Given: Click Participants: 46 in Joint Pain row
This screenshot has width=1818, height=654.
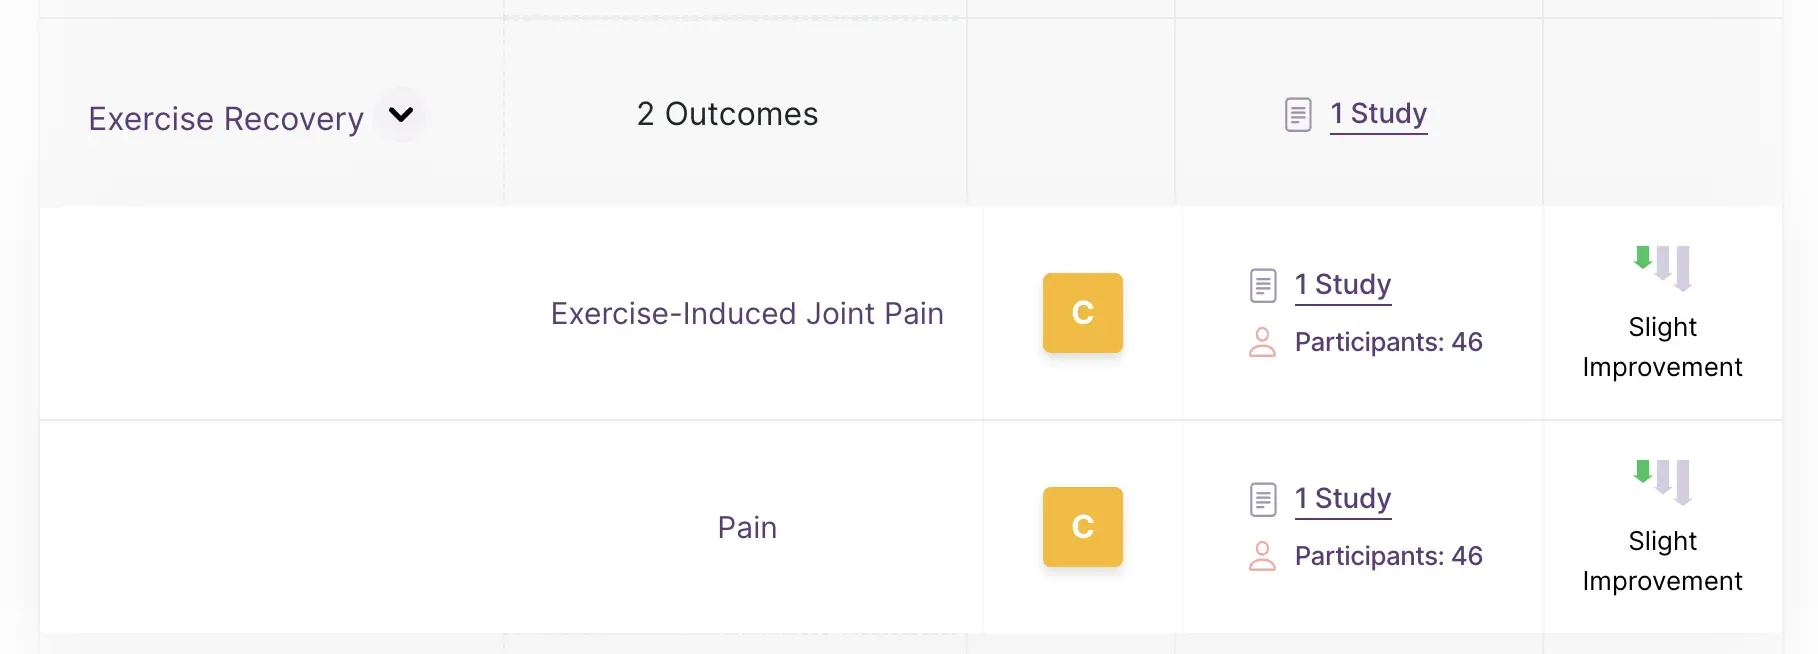Looking at the screenshot, I should tap(1388, 342).
